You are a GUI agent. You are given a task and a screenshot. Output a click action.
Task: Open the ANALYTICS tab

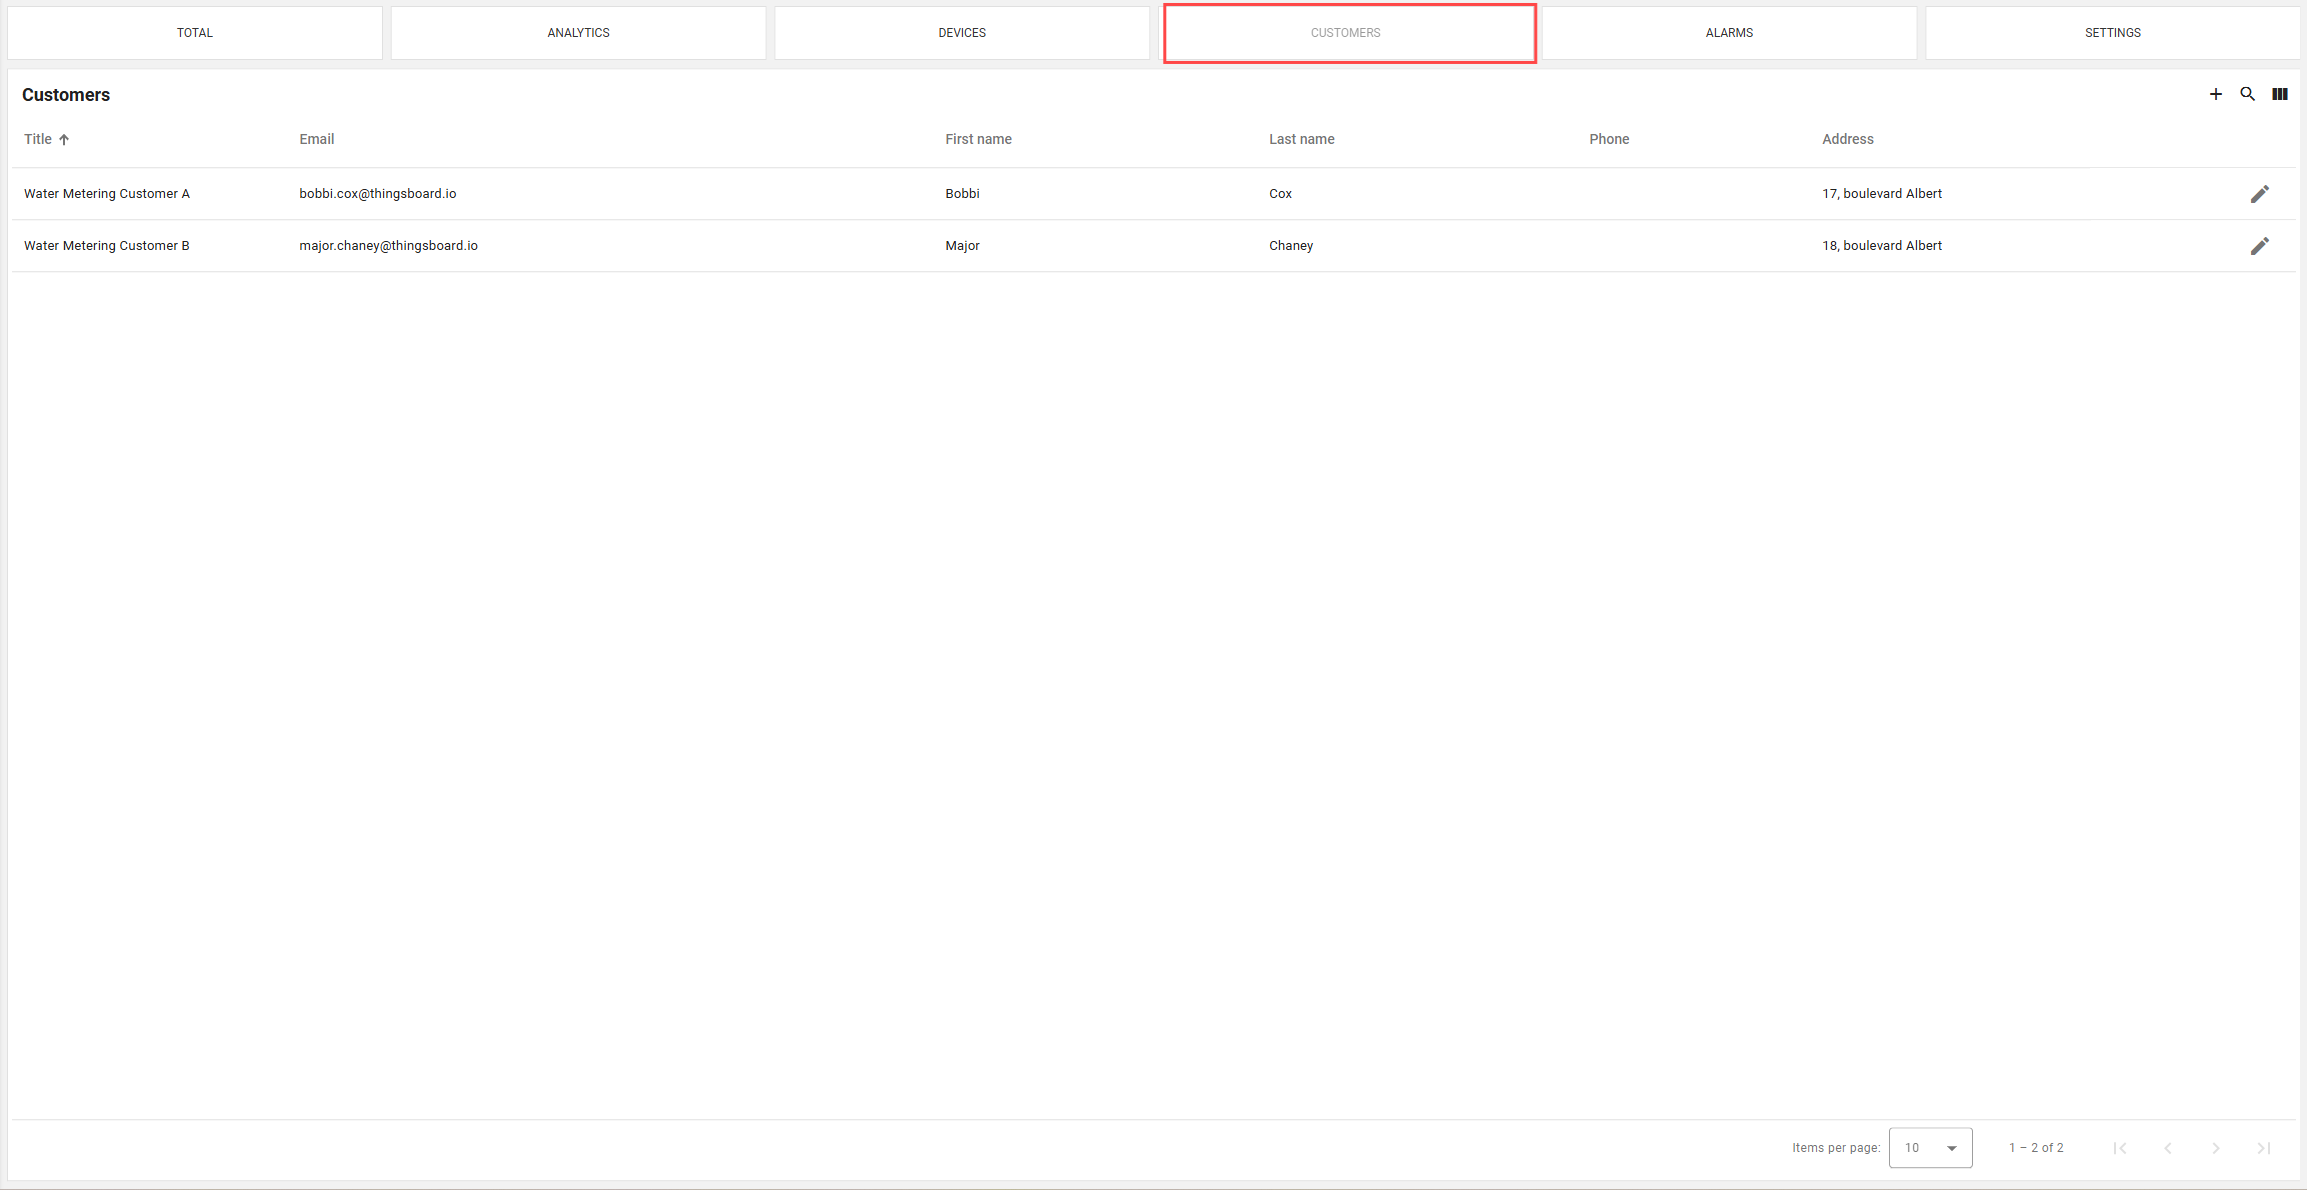point(578,33)
